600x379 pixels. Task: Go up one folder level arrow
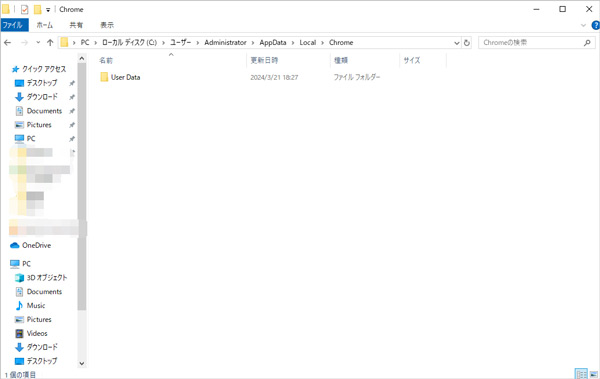50,42
